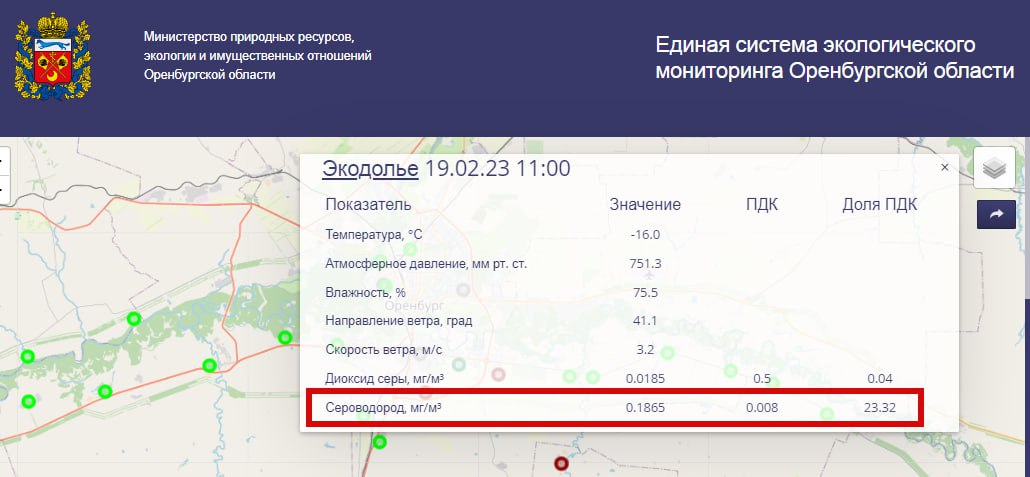Click the Orenburg coat of arms logo

[52, 56]
